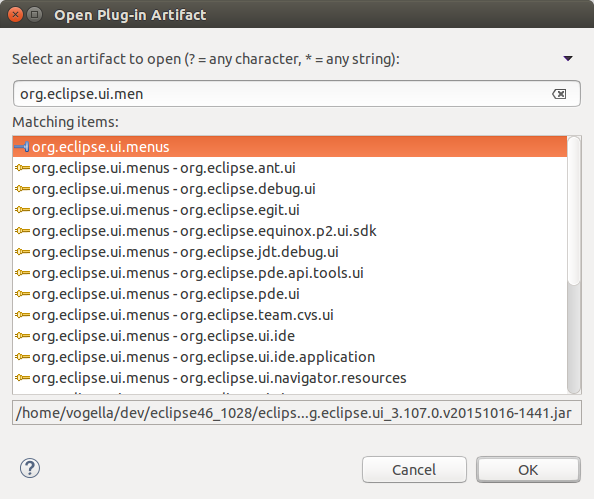The height and width of the screenshot is (499, 594).
Task: Click the extension icon for org.eclipse.pde.ui
Action: (22, 294)
